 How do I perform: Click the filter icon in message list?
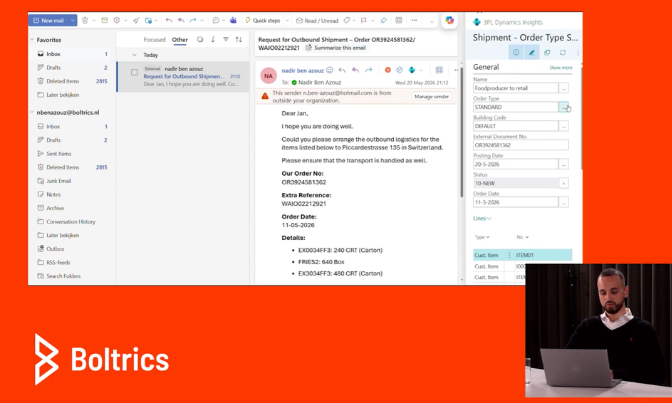[225, 39]
